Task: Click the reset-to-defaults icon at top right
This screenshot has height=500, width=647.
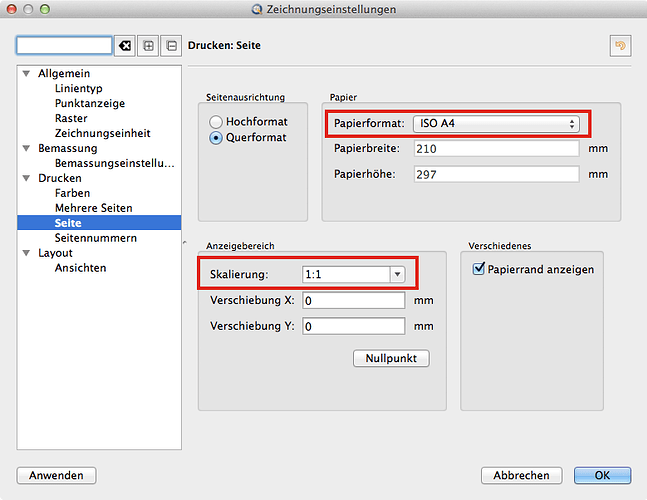Action: tap(620, 46)
